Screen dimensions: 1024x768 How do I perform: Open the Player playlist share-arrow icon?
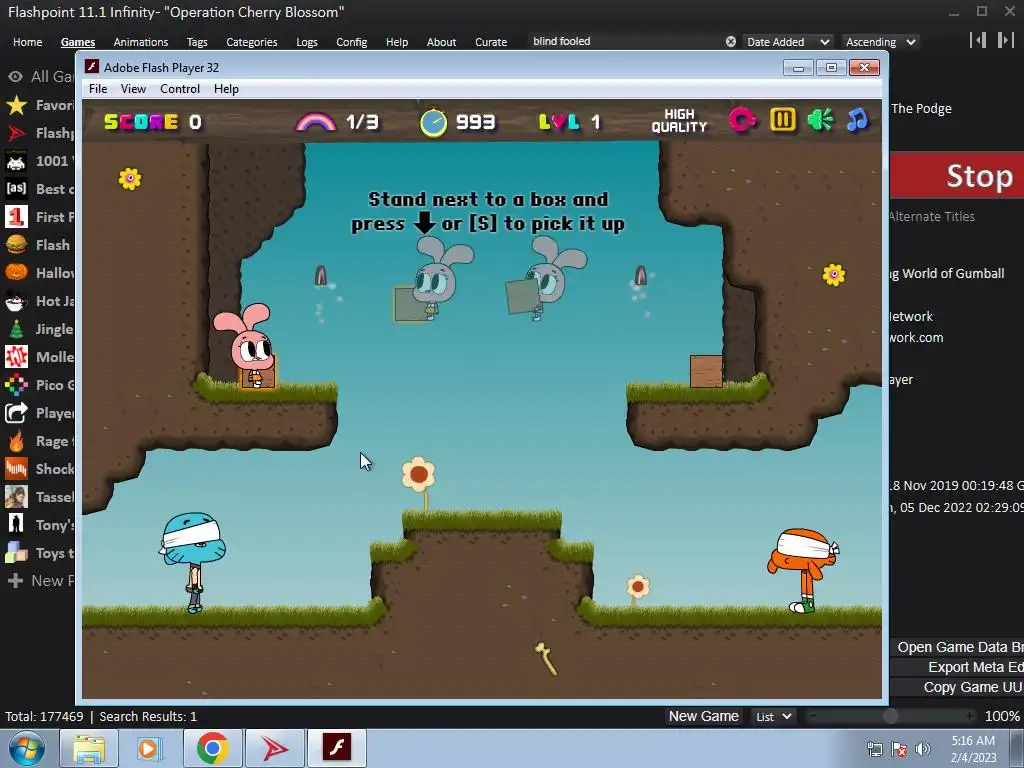[x=16, y=413]
